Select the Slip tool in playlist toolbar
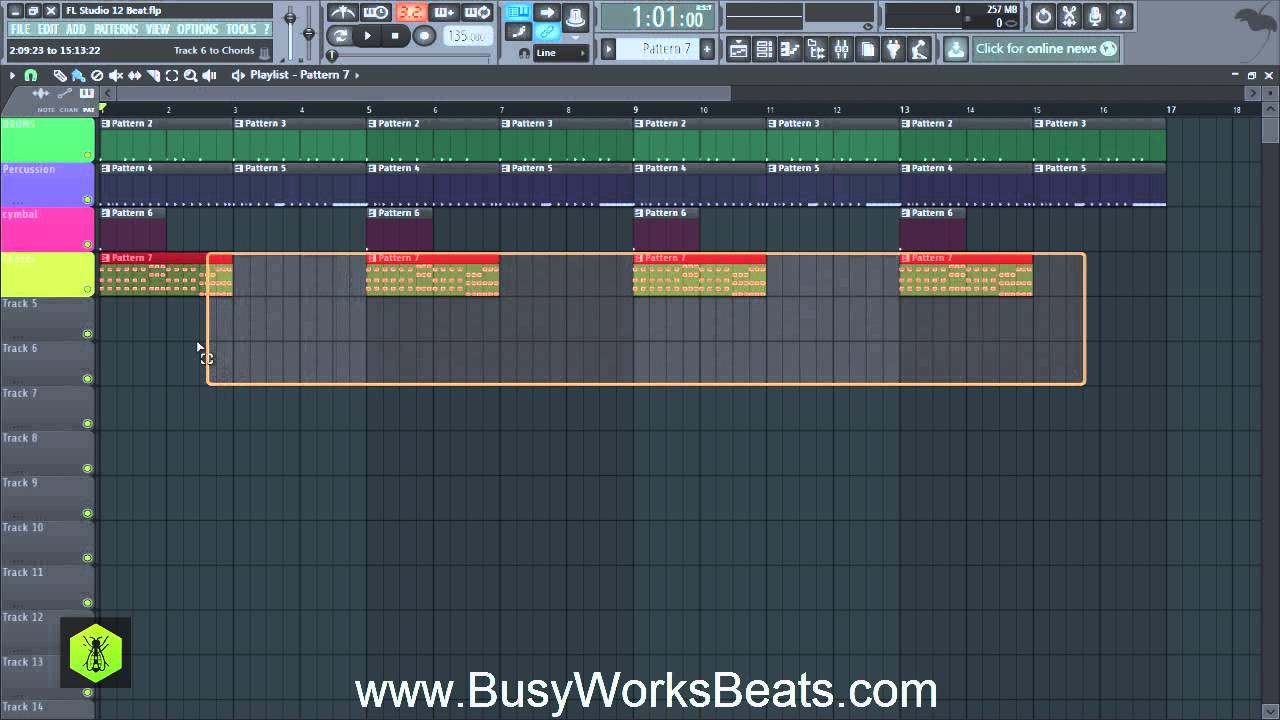 [135, 75]
